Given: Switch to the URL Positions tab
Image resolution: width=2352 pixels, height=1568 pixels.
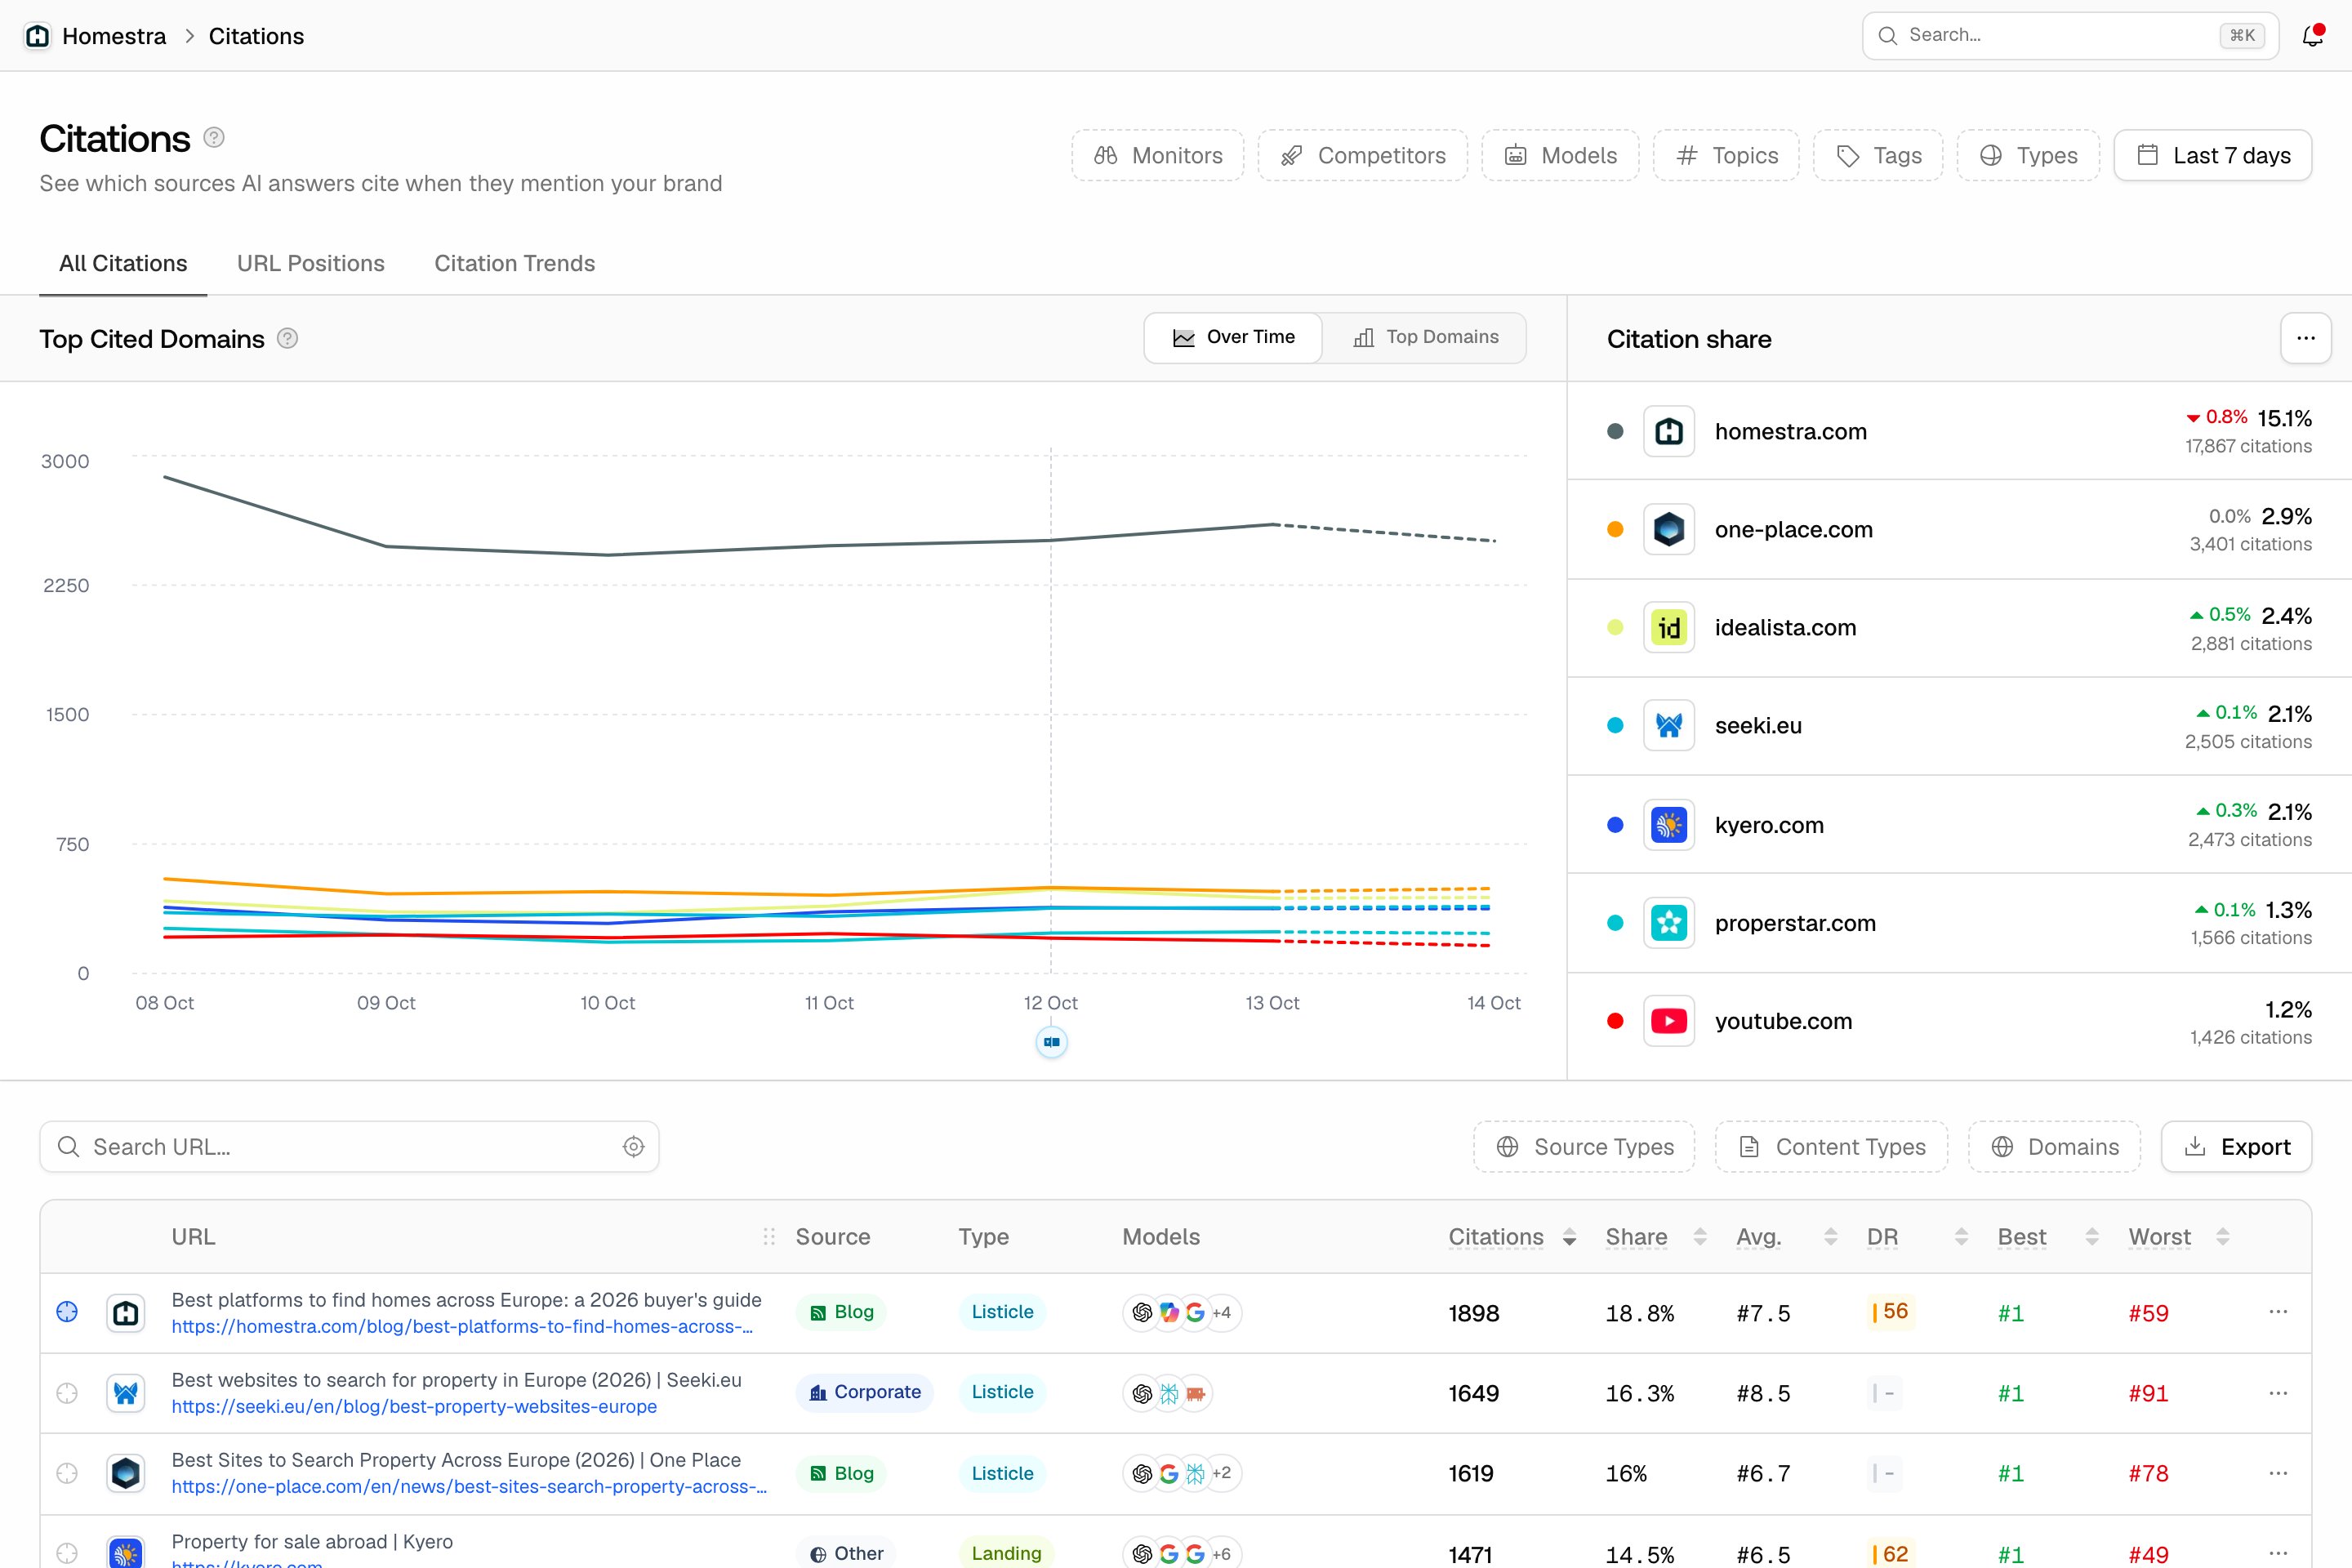Looking at the screenshot, I should point(311,263).
